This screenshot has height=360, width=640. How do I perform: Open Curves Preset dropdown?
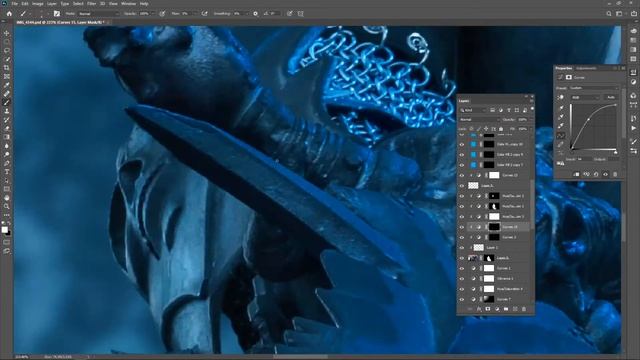(x=594, y=88)
